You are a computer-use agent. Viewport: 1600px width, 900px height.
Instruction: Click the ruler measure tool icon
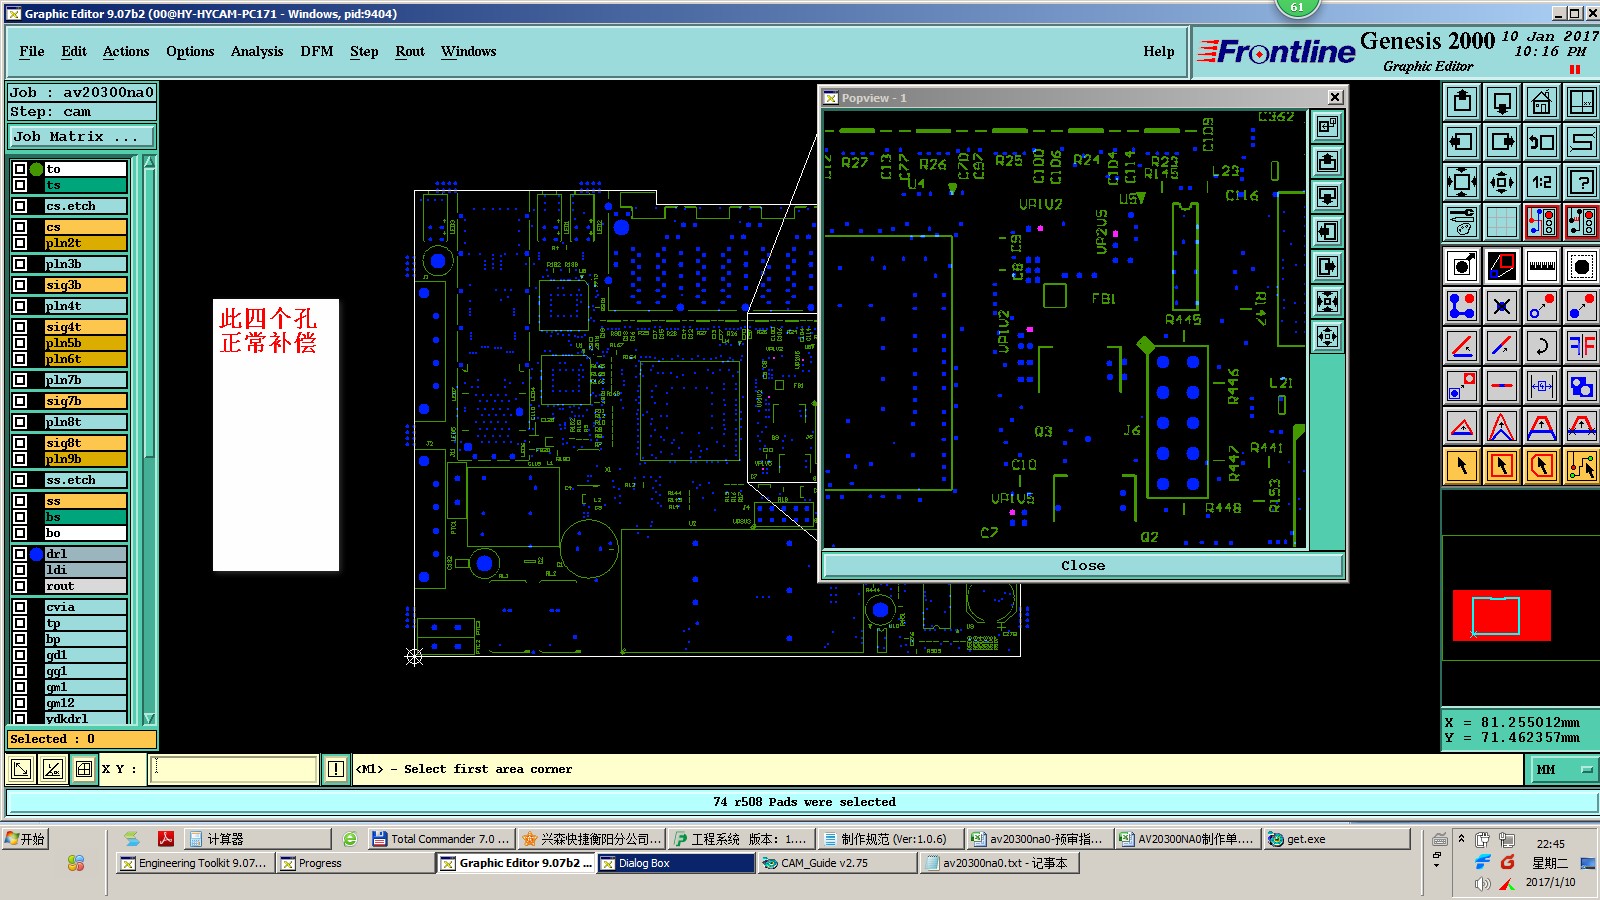point(1542,266)
